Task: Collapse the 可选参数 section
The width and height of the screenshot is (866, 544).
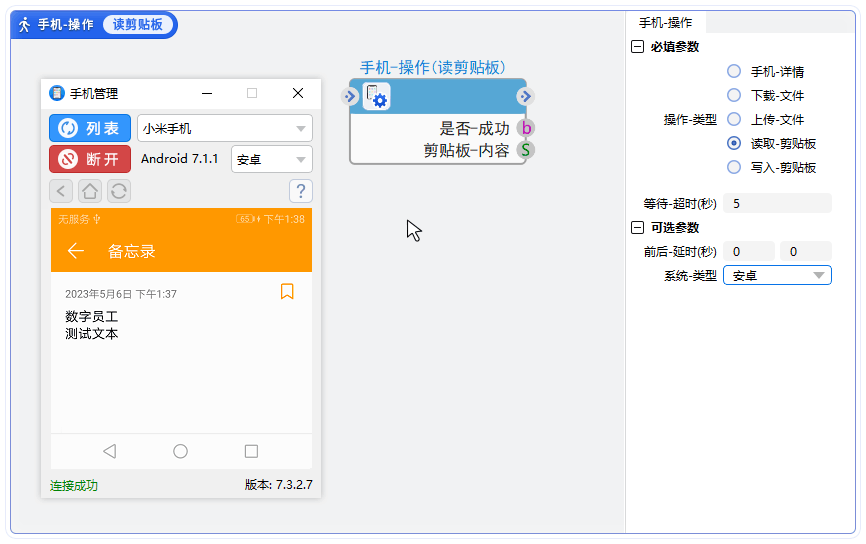Action: coord(637,228)
